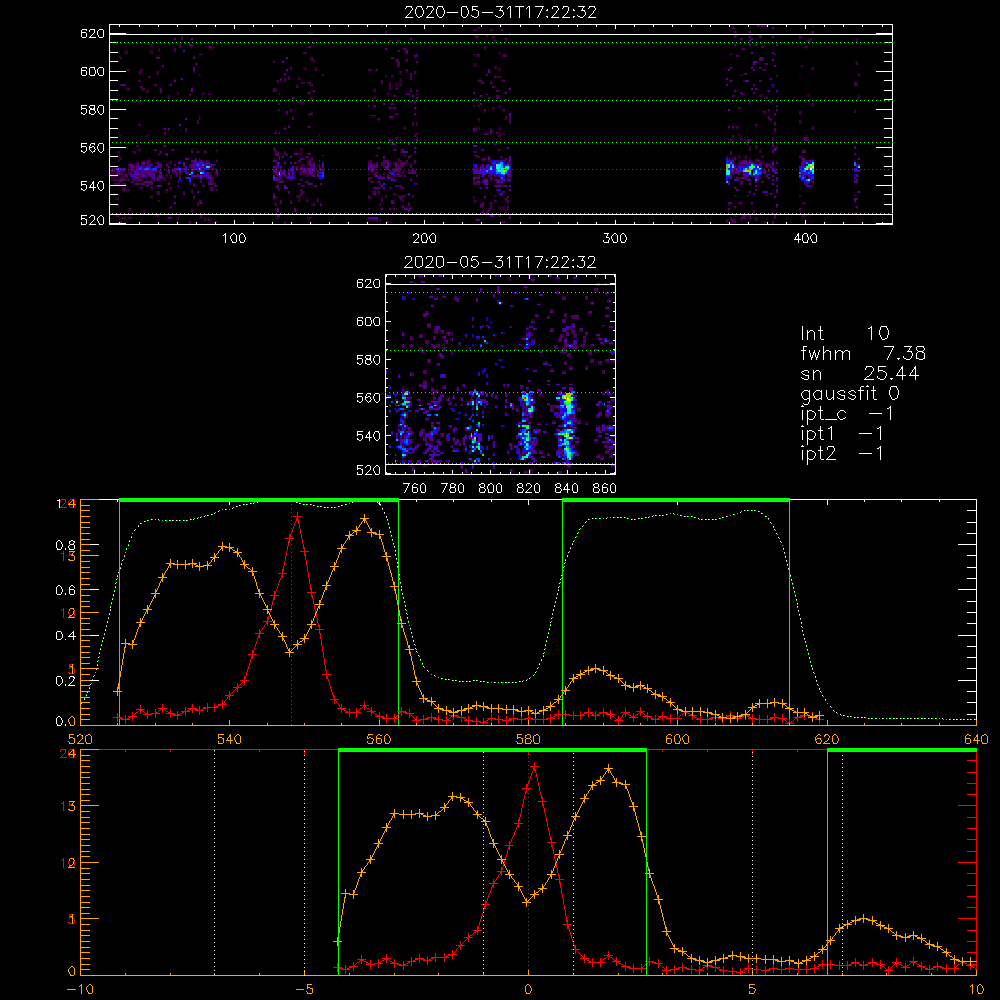Image resolution: width=1000 pixels, height=1000 pixels.
Task: Click the '0.2' y-axis label of the profile plot
Action: (x=66, y=681)
